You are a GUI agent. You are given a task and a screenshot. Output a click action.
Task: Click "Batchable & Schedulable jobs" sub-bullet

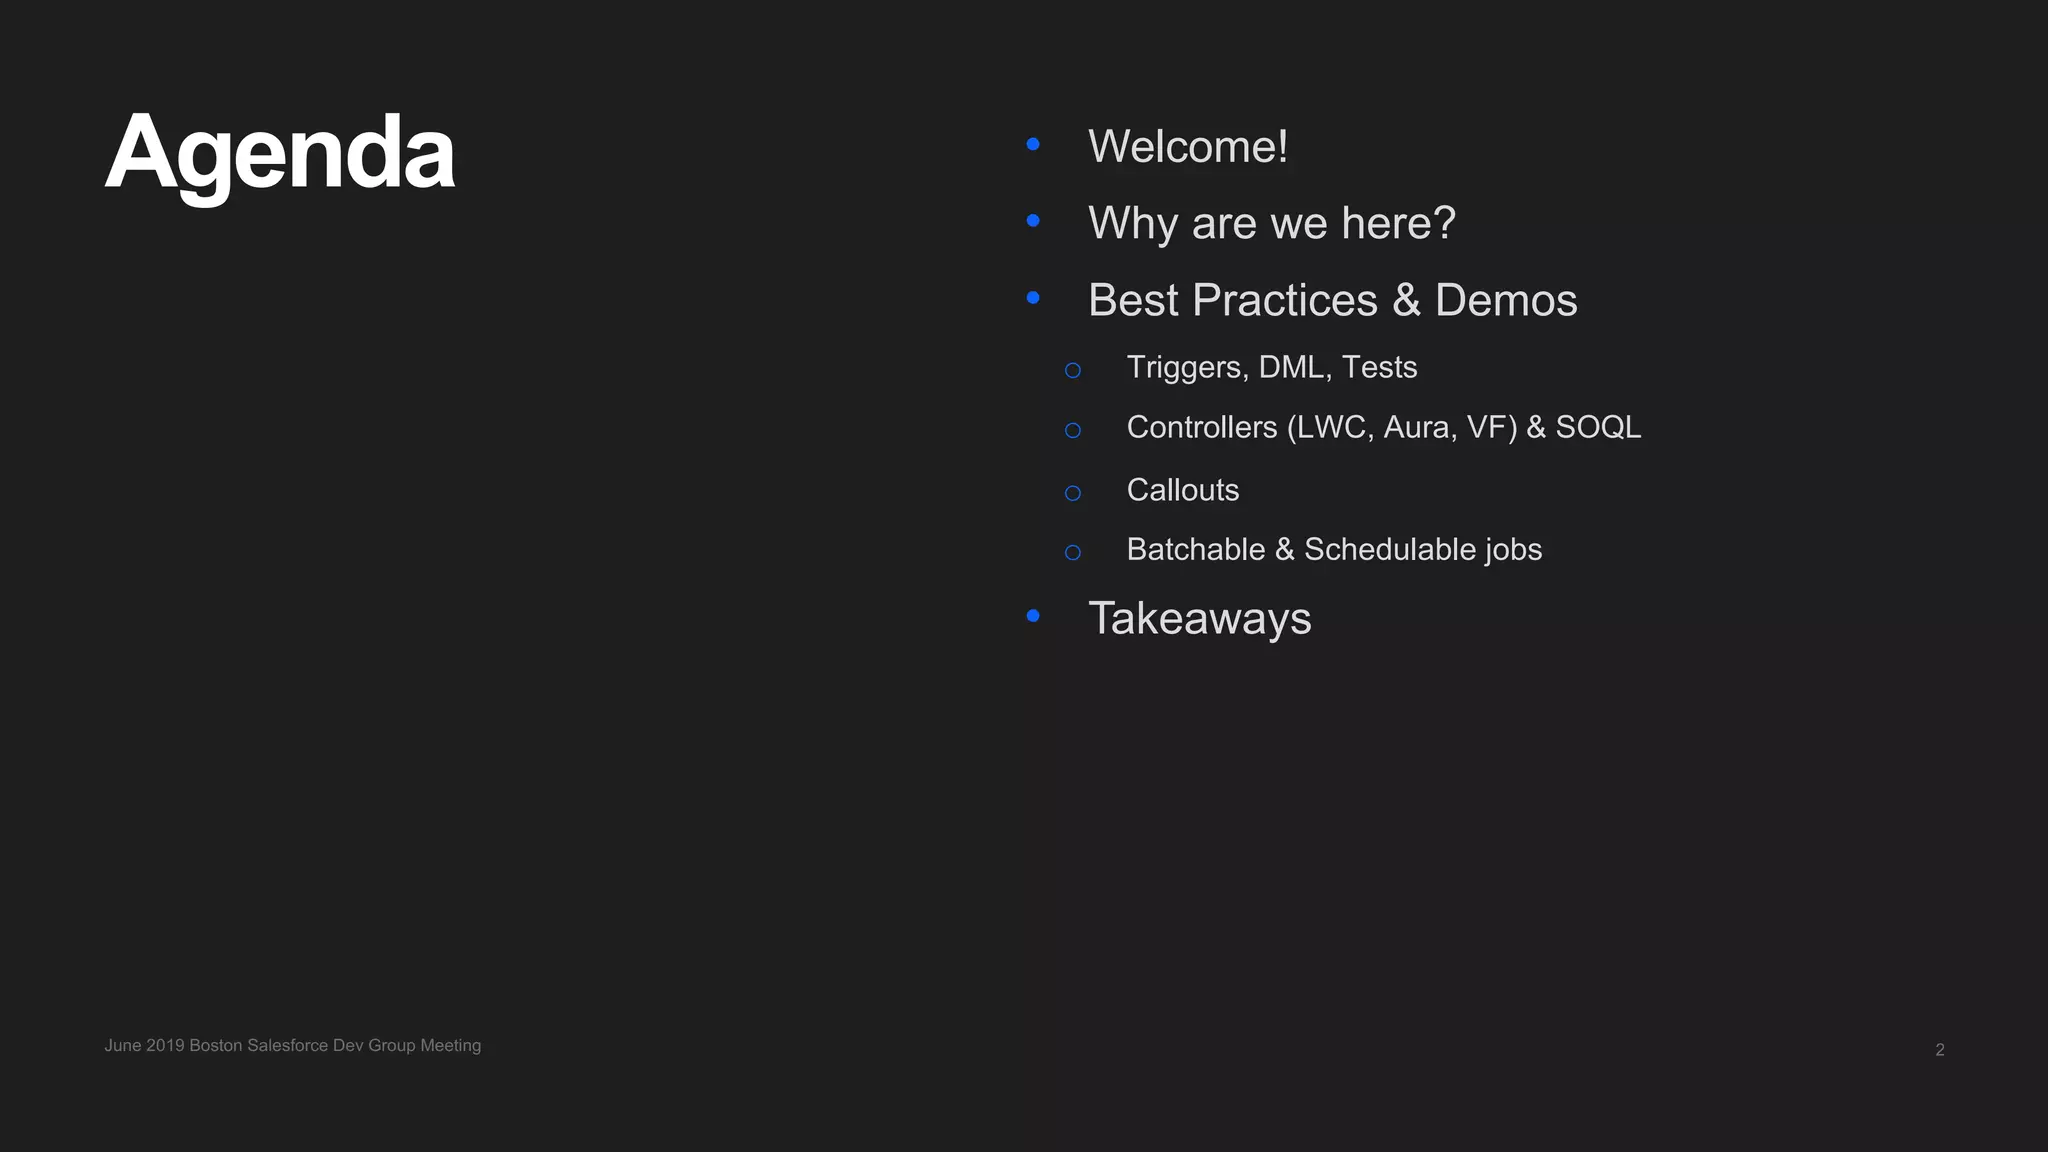click(x=1334, y=550)
